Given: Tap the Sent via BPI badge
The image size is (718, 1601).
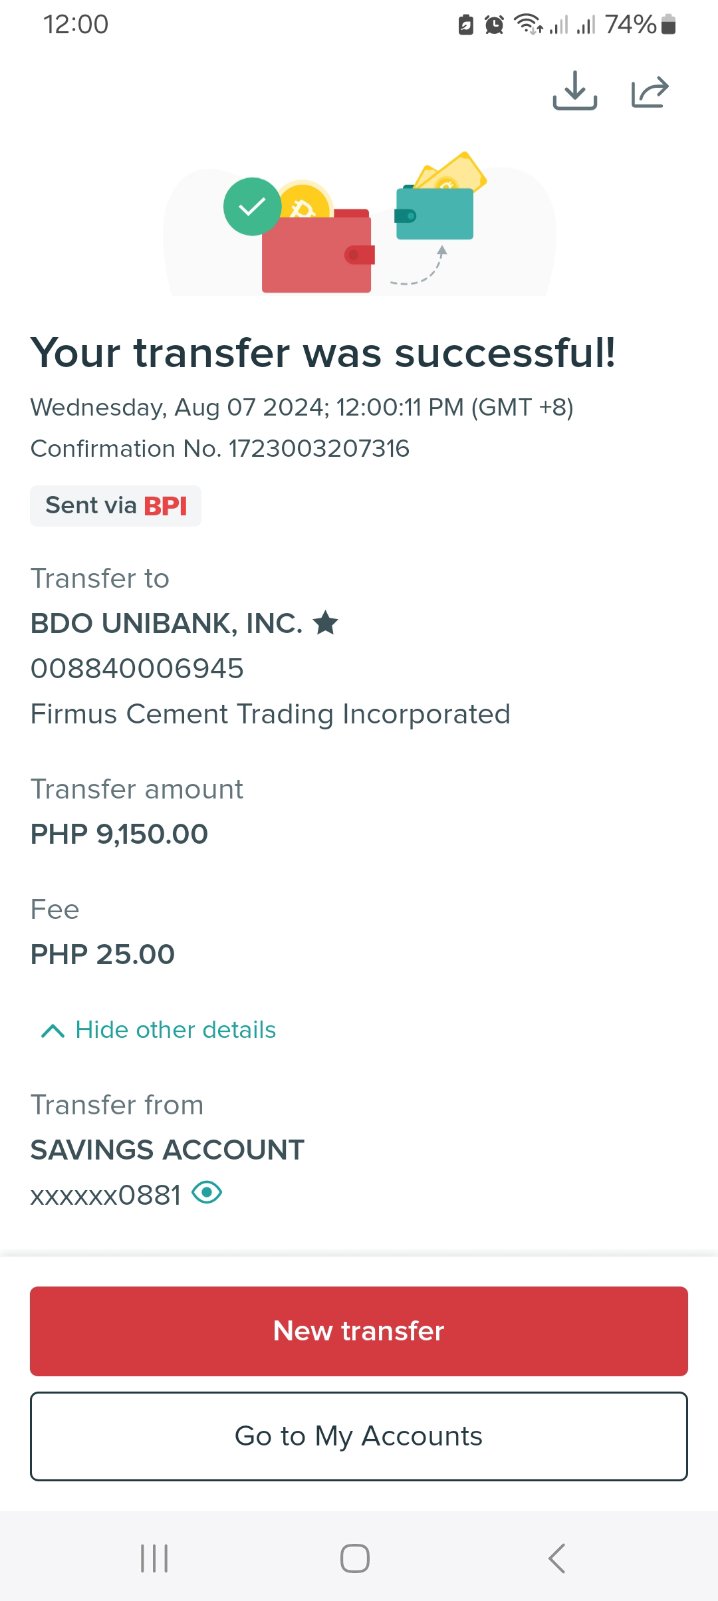Looking at the screenshot, I should tap(116, 506).
